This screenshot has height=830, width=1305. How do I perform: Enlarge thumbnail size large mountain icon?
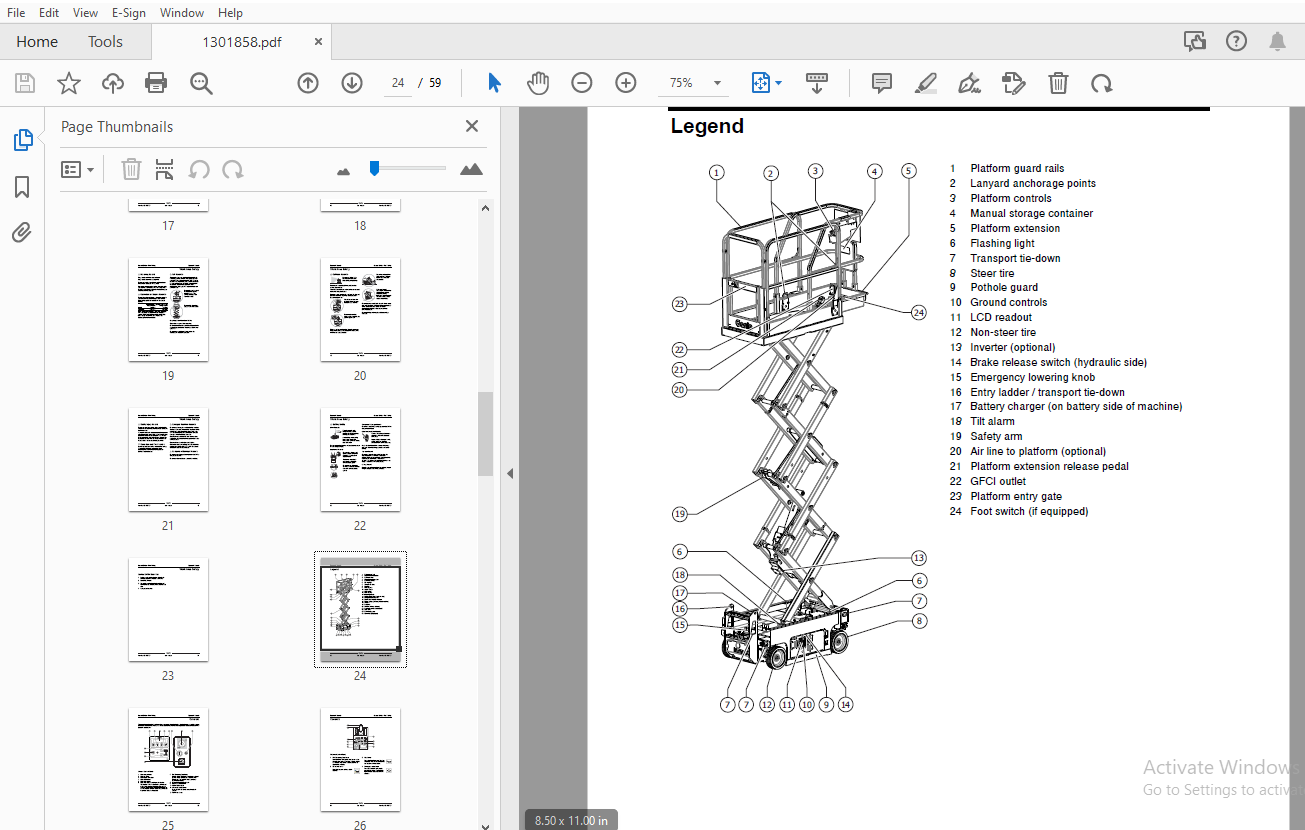(x=471, y=169)
